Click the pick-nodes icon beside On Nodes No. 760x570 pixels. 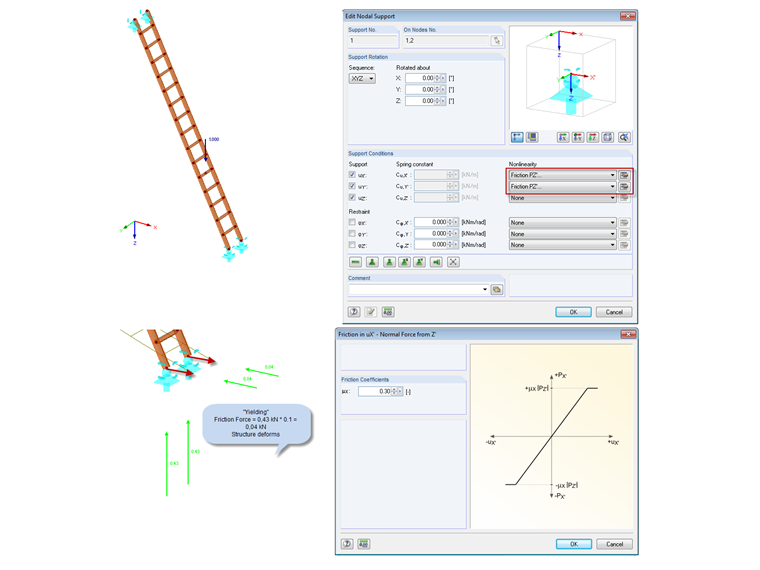point(496,41)
